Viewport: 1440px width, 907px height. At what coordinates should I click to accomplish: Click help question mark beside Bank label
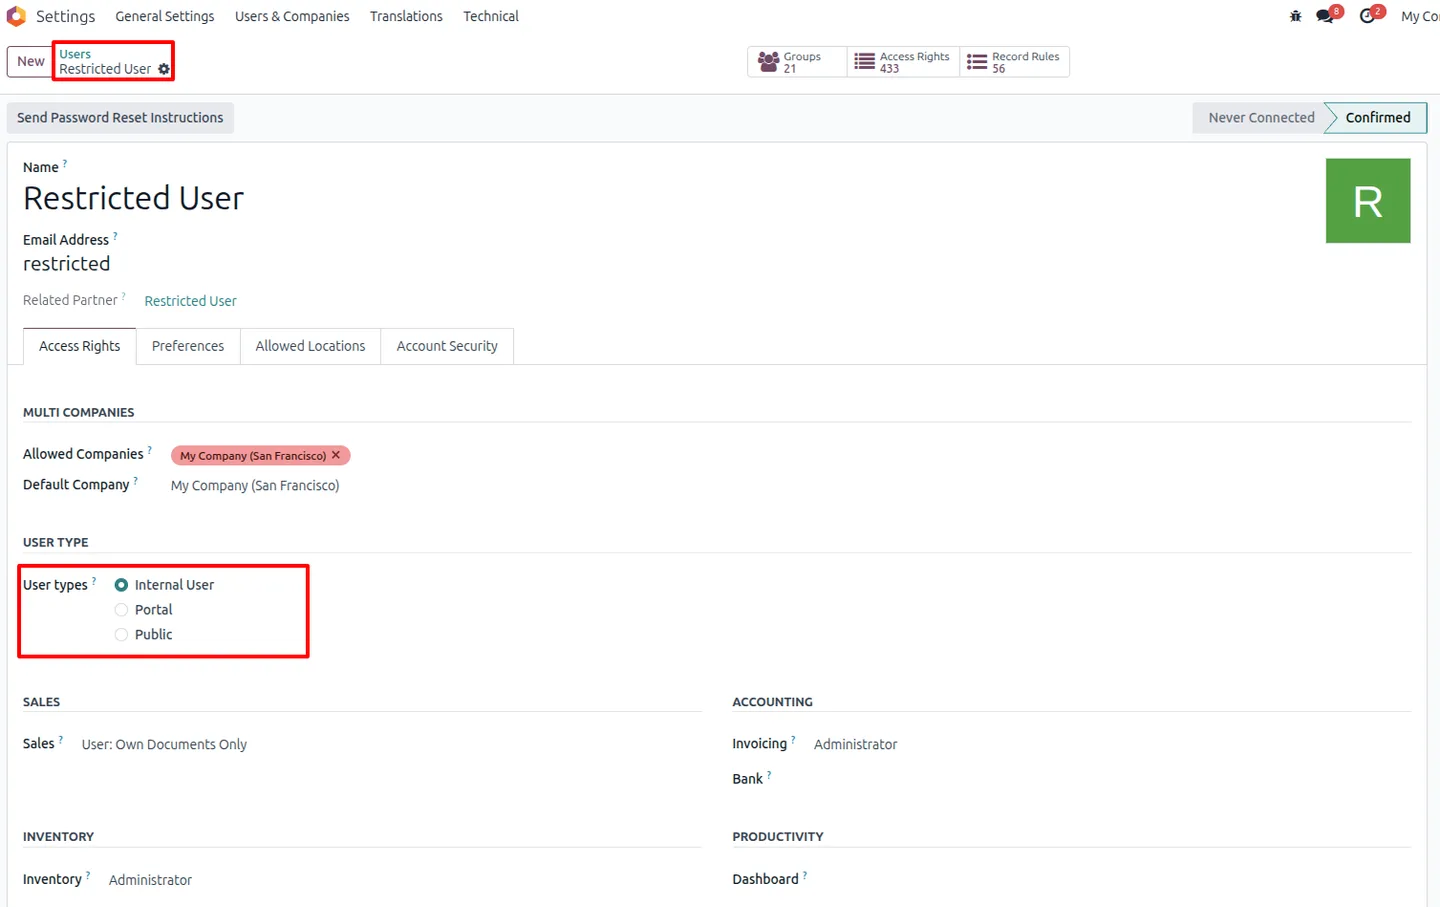coord(769,774)
